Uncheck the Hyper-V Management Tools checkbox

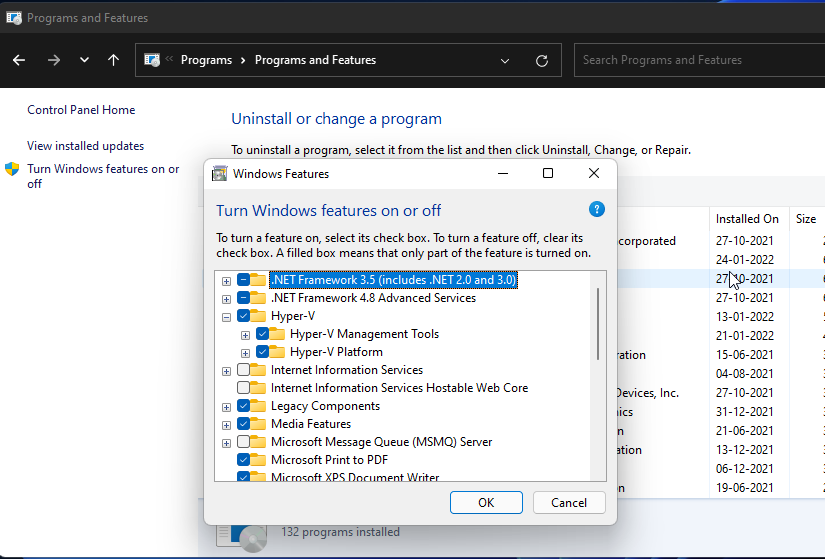263,334
